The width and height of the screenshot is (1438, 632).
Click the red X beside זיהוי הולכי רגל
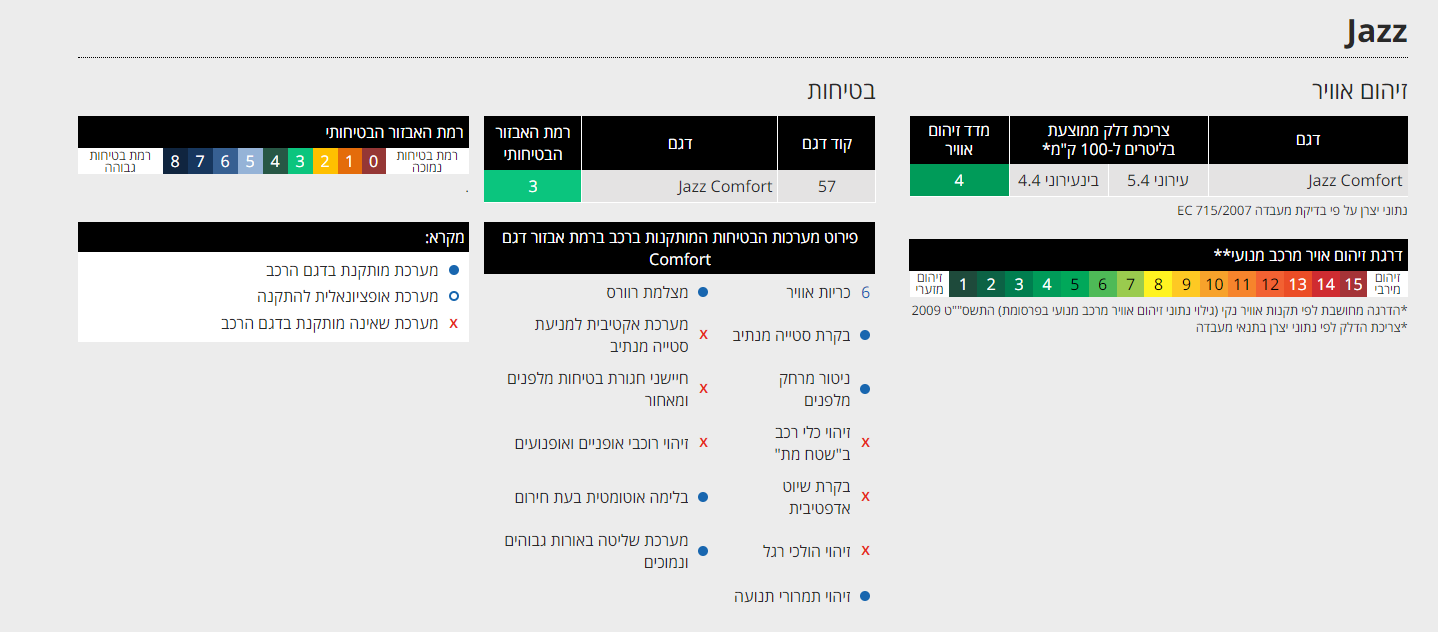[865, 550]
